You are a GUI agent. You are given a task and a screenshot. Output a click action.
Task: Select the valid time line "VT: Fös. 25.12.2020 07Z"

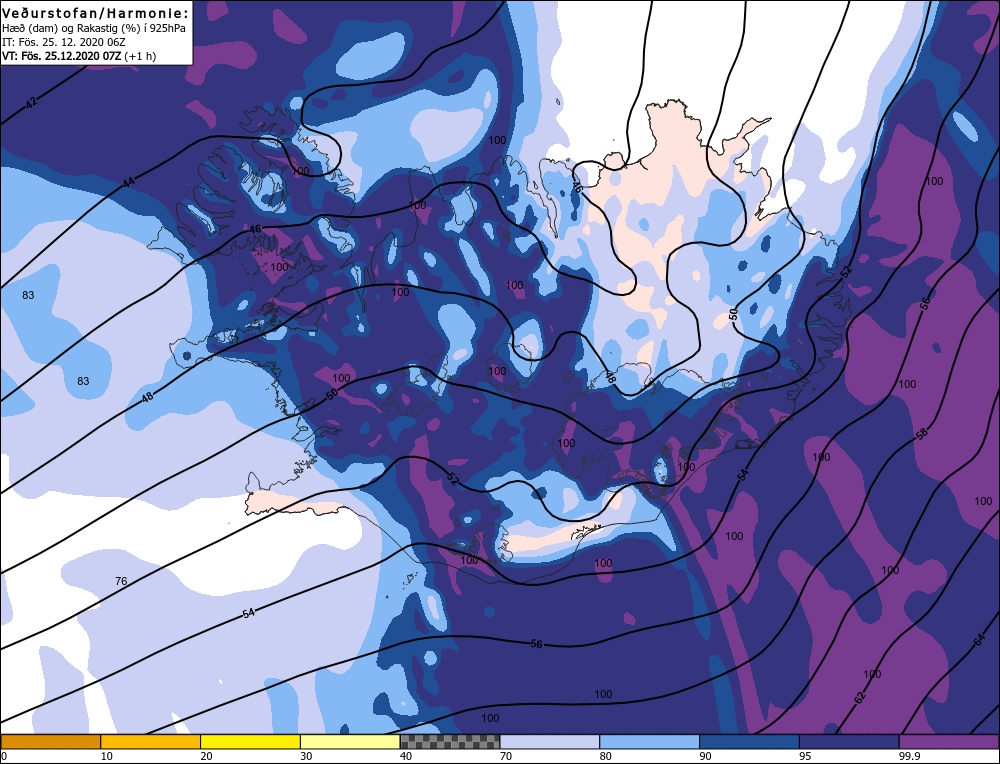62,56
